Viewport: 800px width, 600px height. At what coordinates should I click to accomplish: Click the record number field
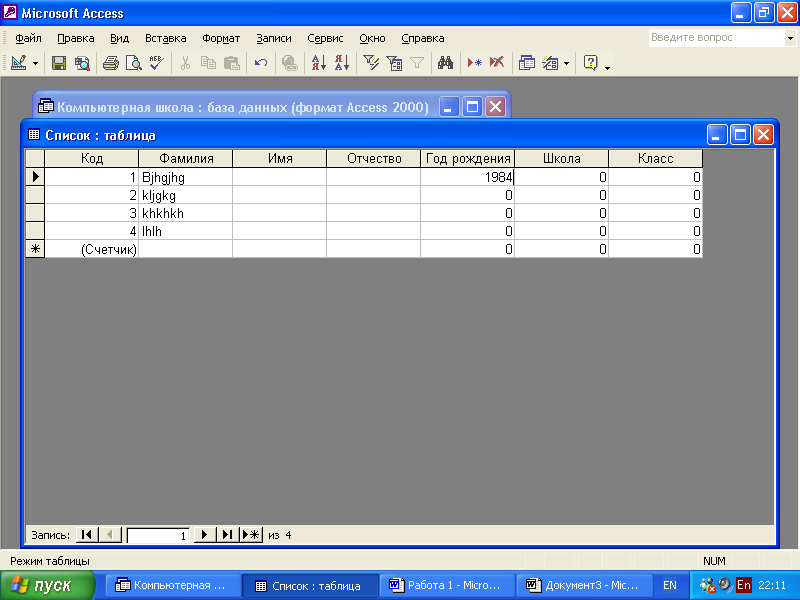click(x=158, y=535)
